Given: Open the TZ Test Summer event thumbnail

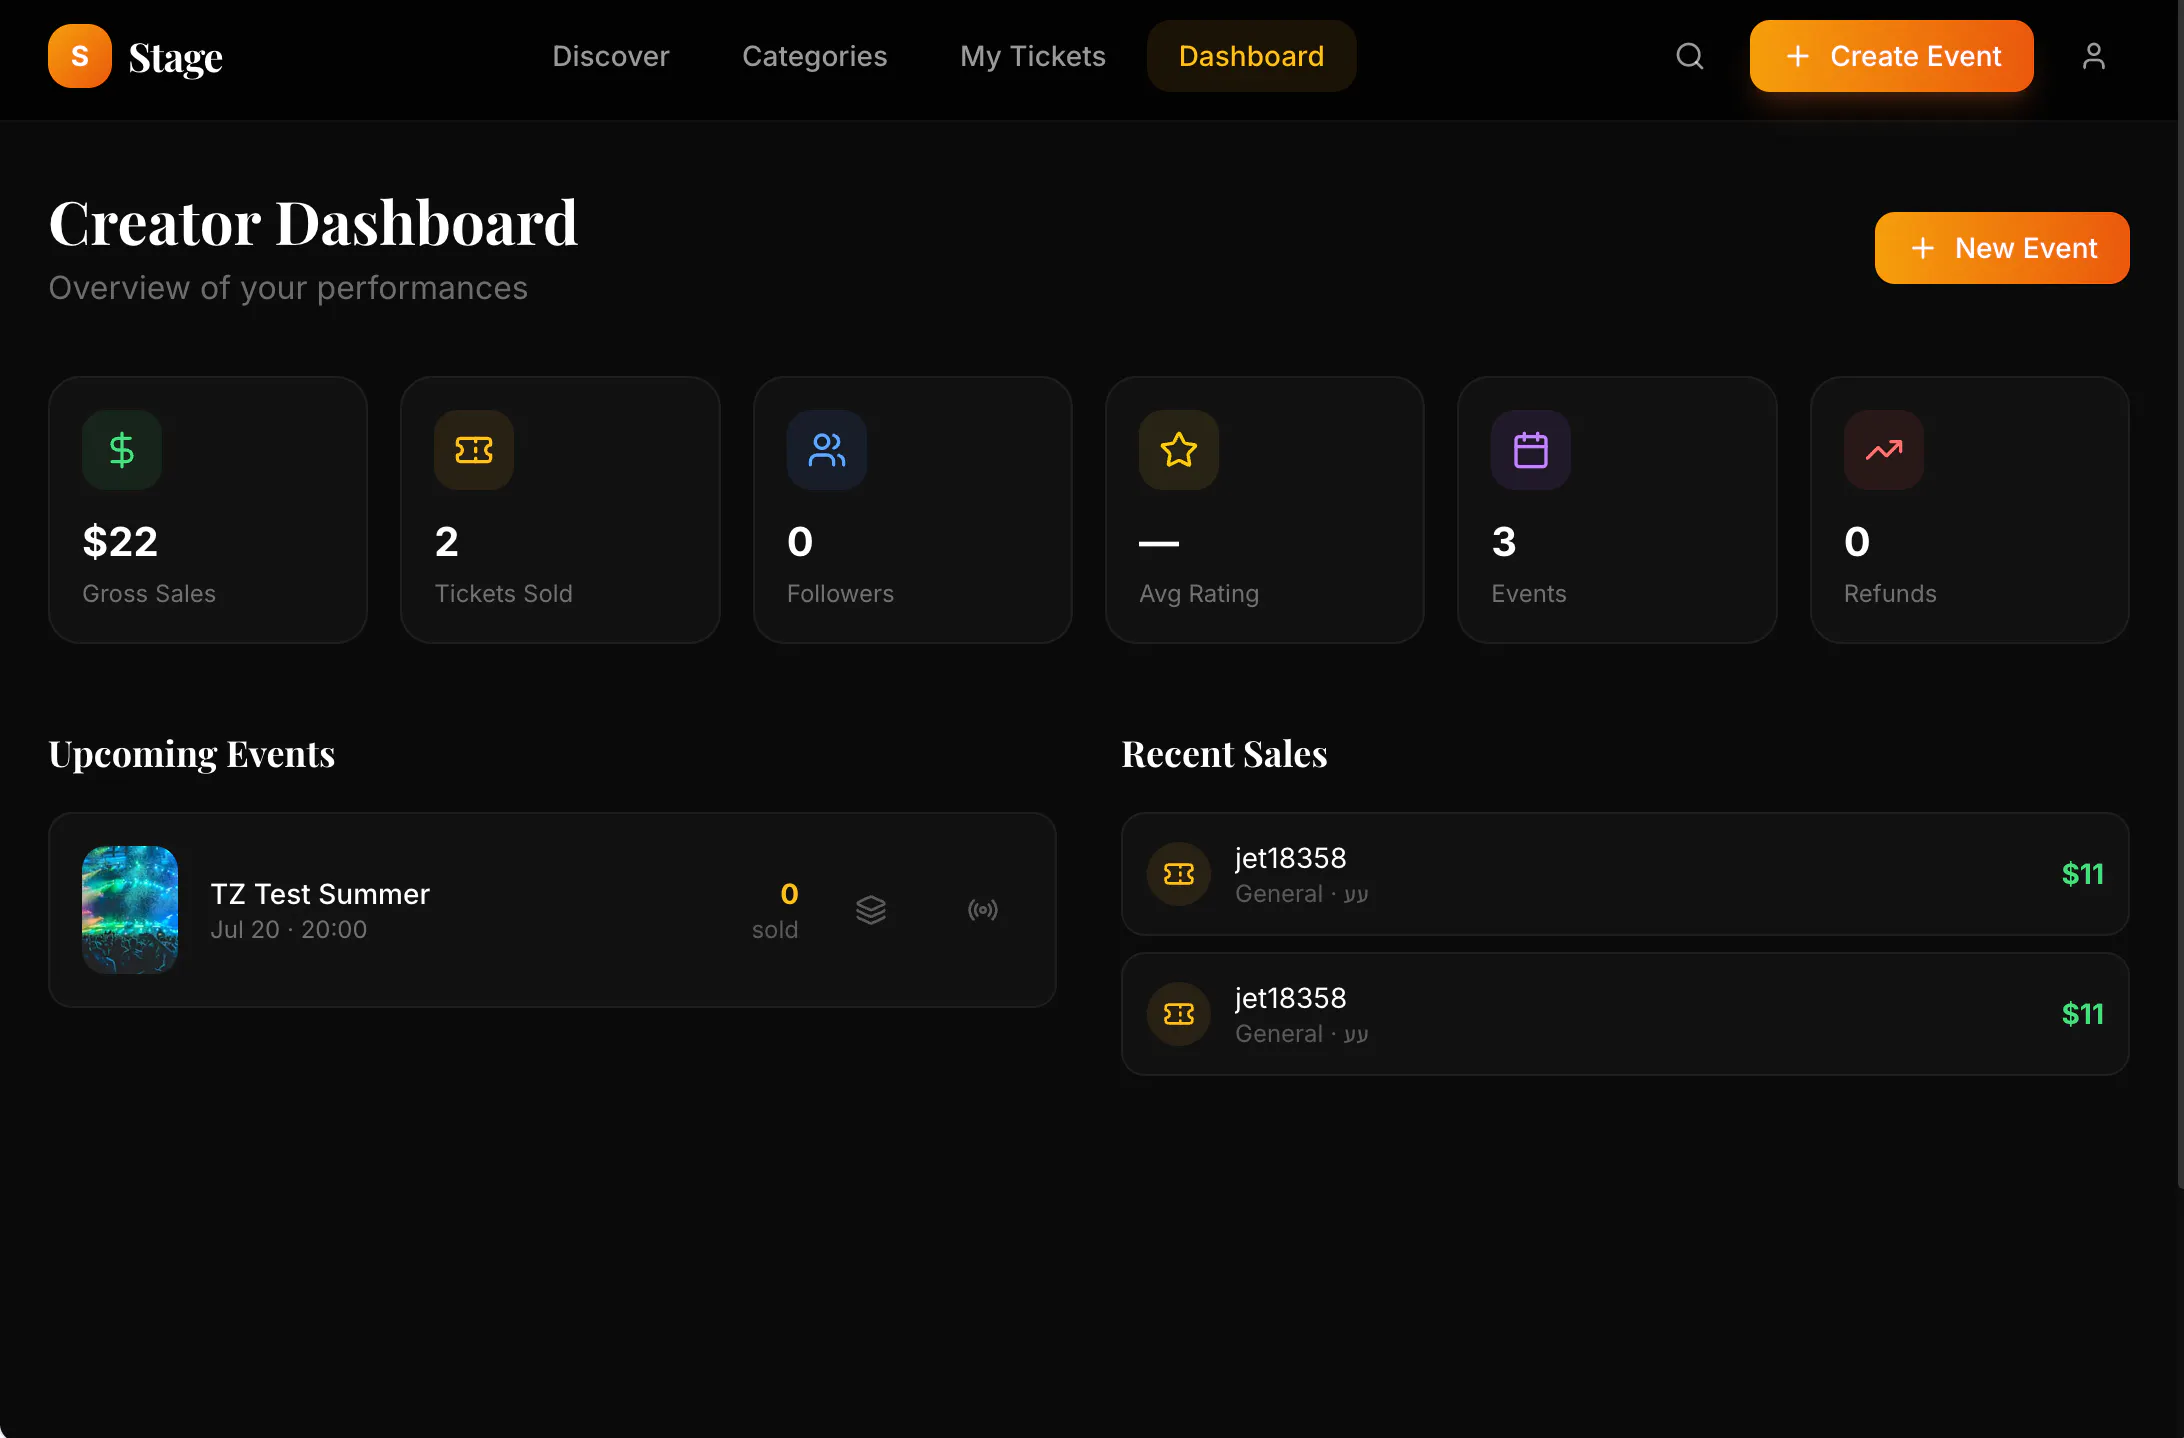Looking at the screenshot, I should pos(130,910).
